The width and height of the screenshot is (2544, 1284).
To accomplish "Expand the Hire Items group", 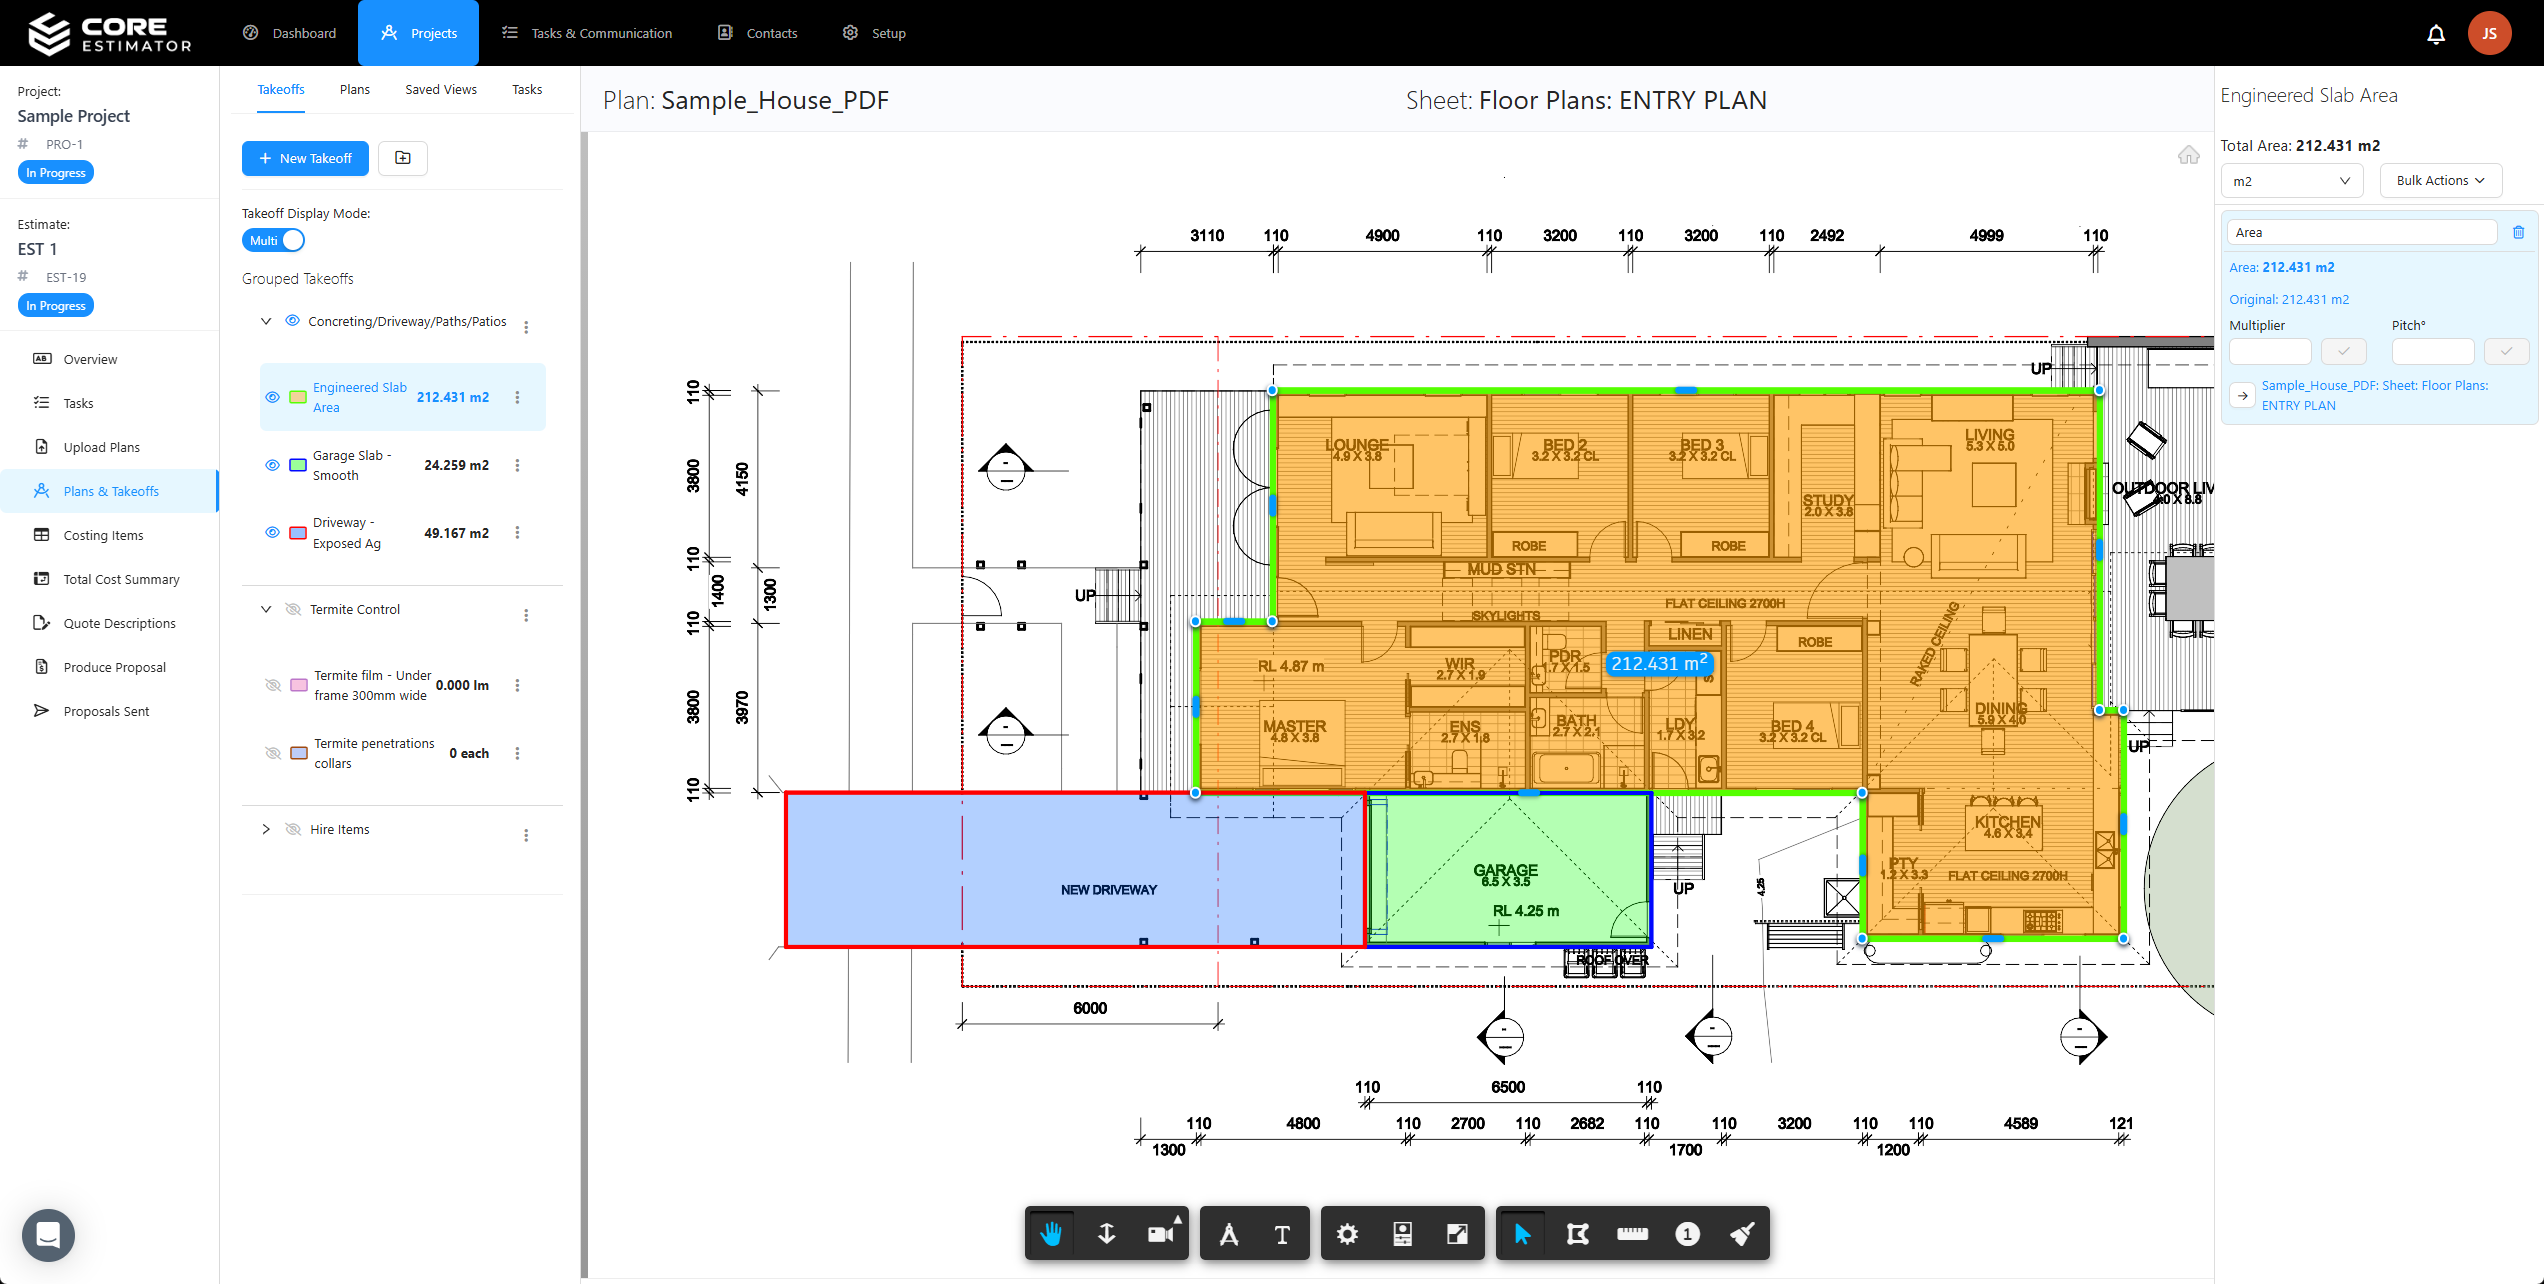I will pos(266,829).
